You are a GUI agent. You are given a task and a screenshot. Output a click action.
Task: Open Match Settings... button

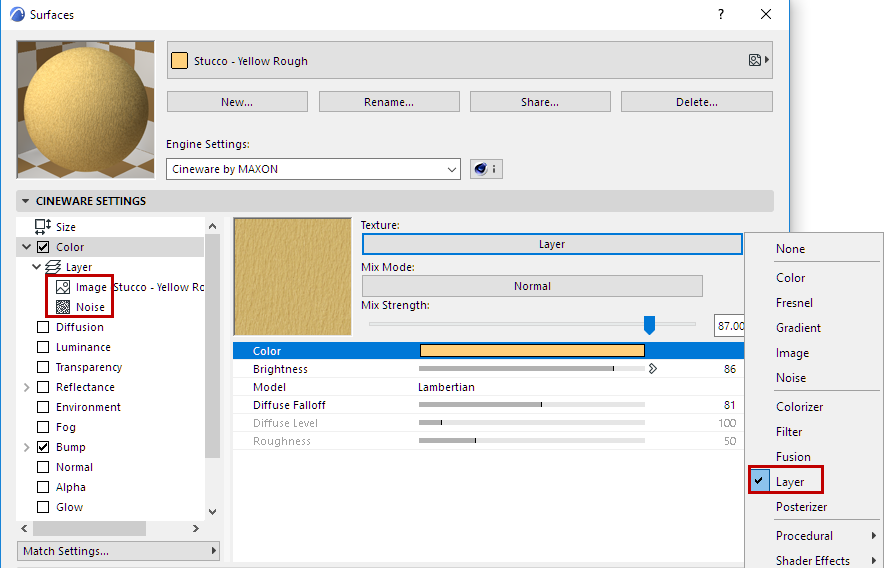click(119, 551)
